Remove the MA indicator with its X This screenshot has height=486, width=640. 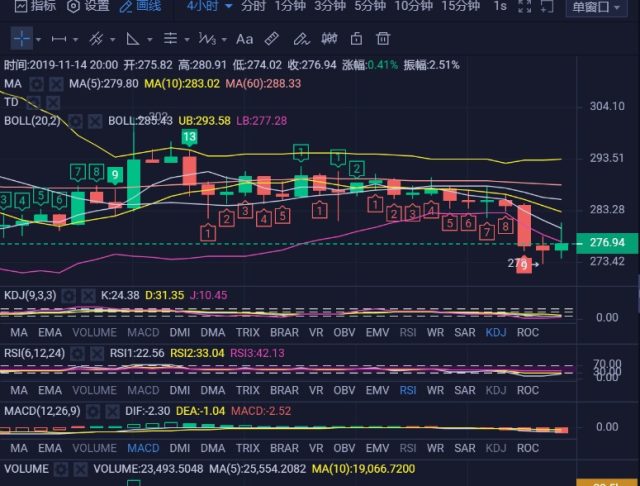[x=56, y=84]
